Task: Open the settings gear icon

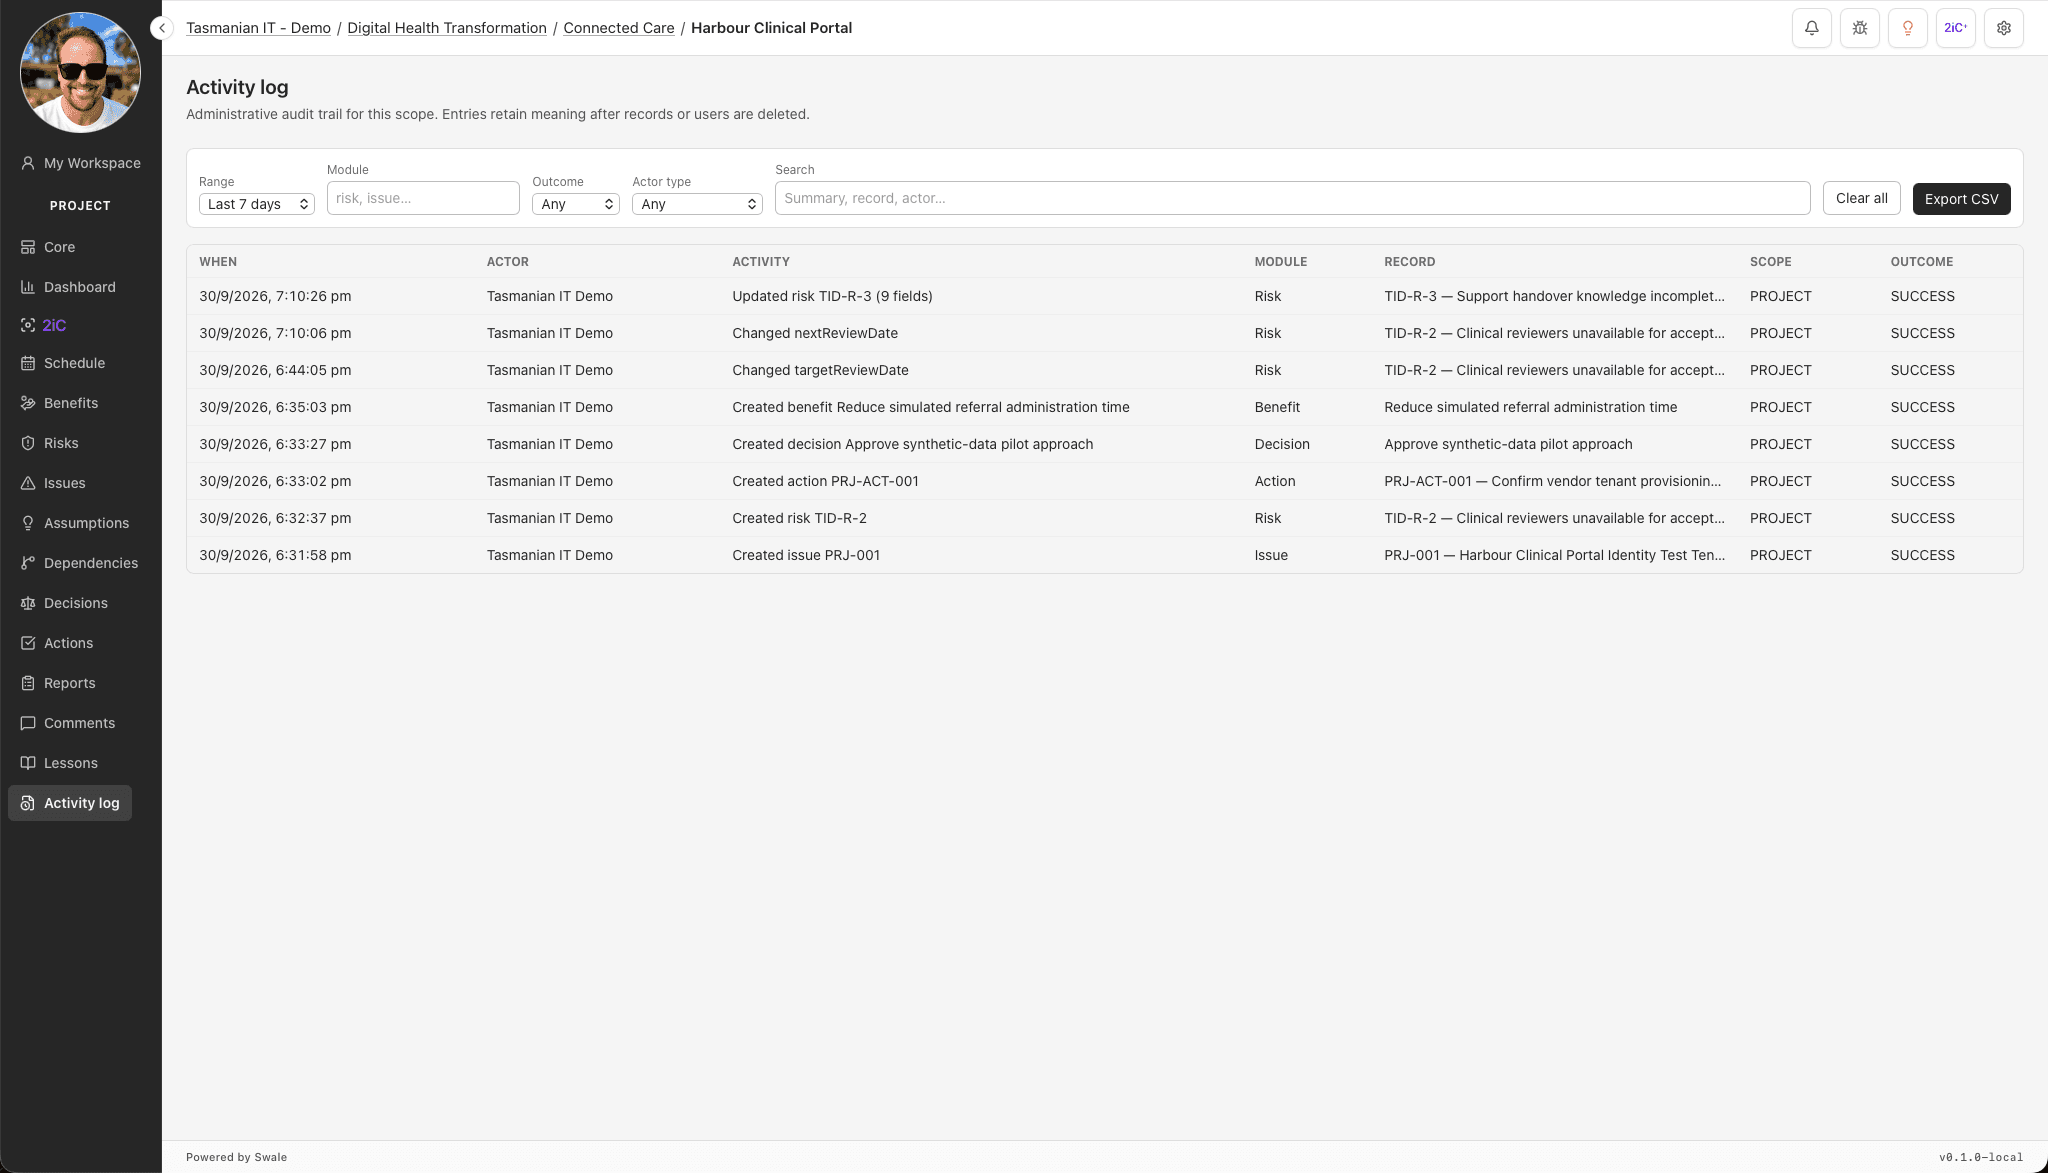Action: point(2003,28)
